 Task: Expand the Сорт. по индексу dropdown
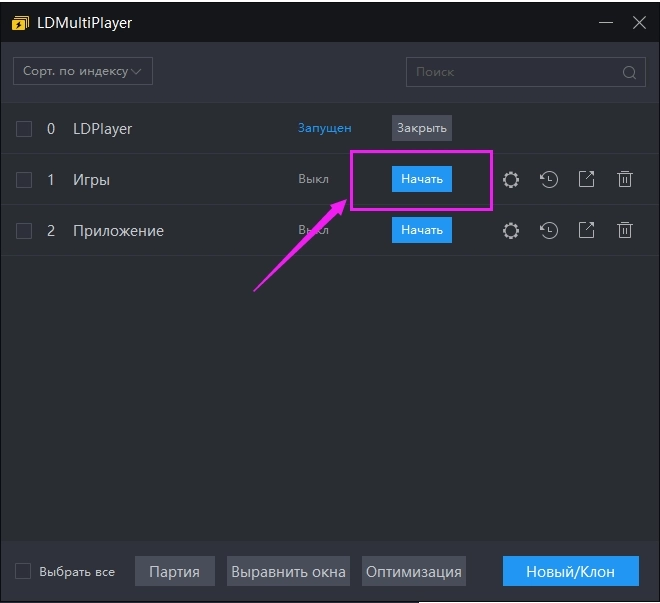click(x=83, y=71)
